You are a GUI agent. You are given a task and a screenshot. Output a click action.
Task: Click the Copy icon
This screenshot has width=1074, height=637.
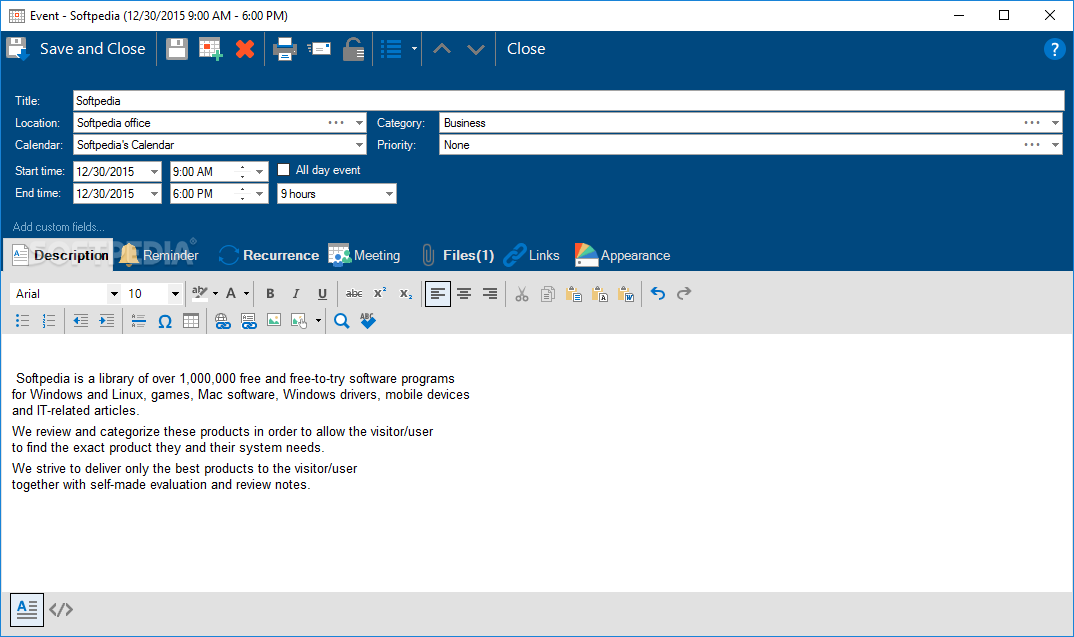click(547, 294)
